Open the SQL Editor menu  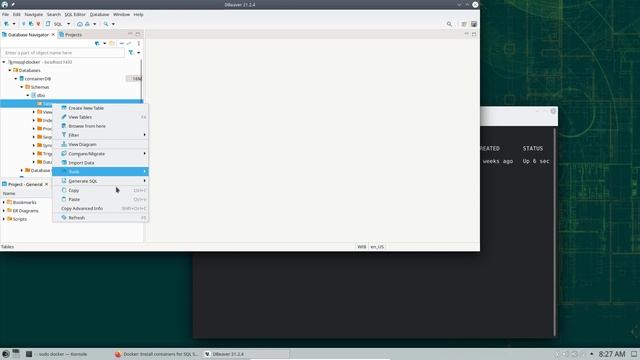click(x=75, y=14)
